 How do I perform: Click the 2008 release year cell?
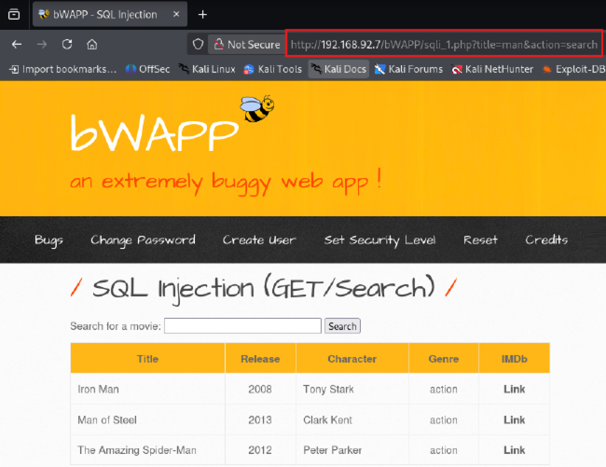tap(260, 389)
